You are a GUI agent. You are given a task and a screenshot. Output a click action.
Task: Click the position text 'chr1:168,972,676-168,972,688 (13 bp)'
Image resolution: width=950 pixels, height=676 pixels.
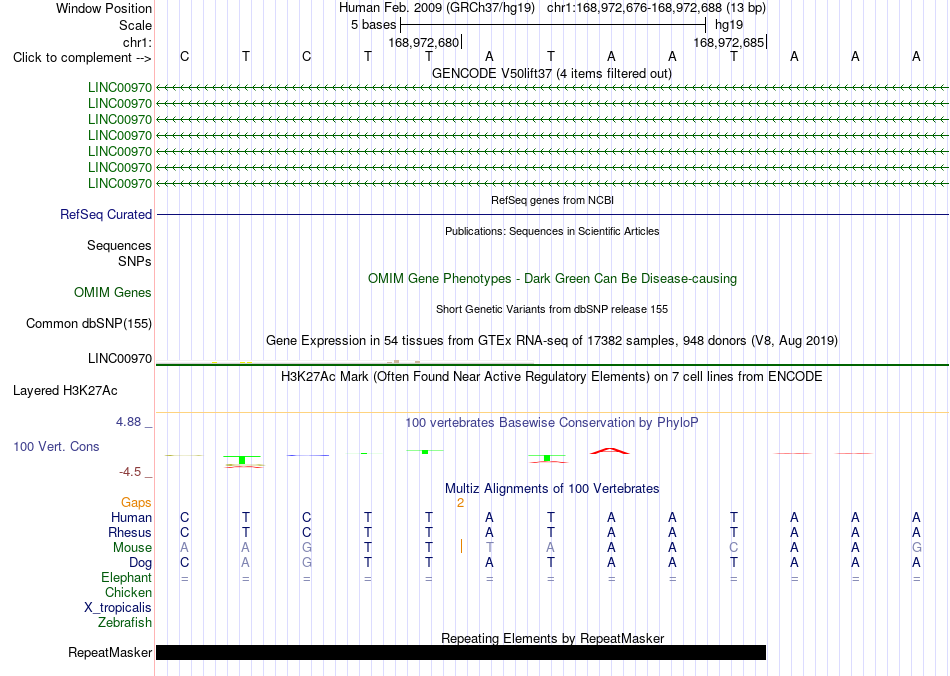656,8
